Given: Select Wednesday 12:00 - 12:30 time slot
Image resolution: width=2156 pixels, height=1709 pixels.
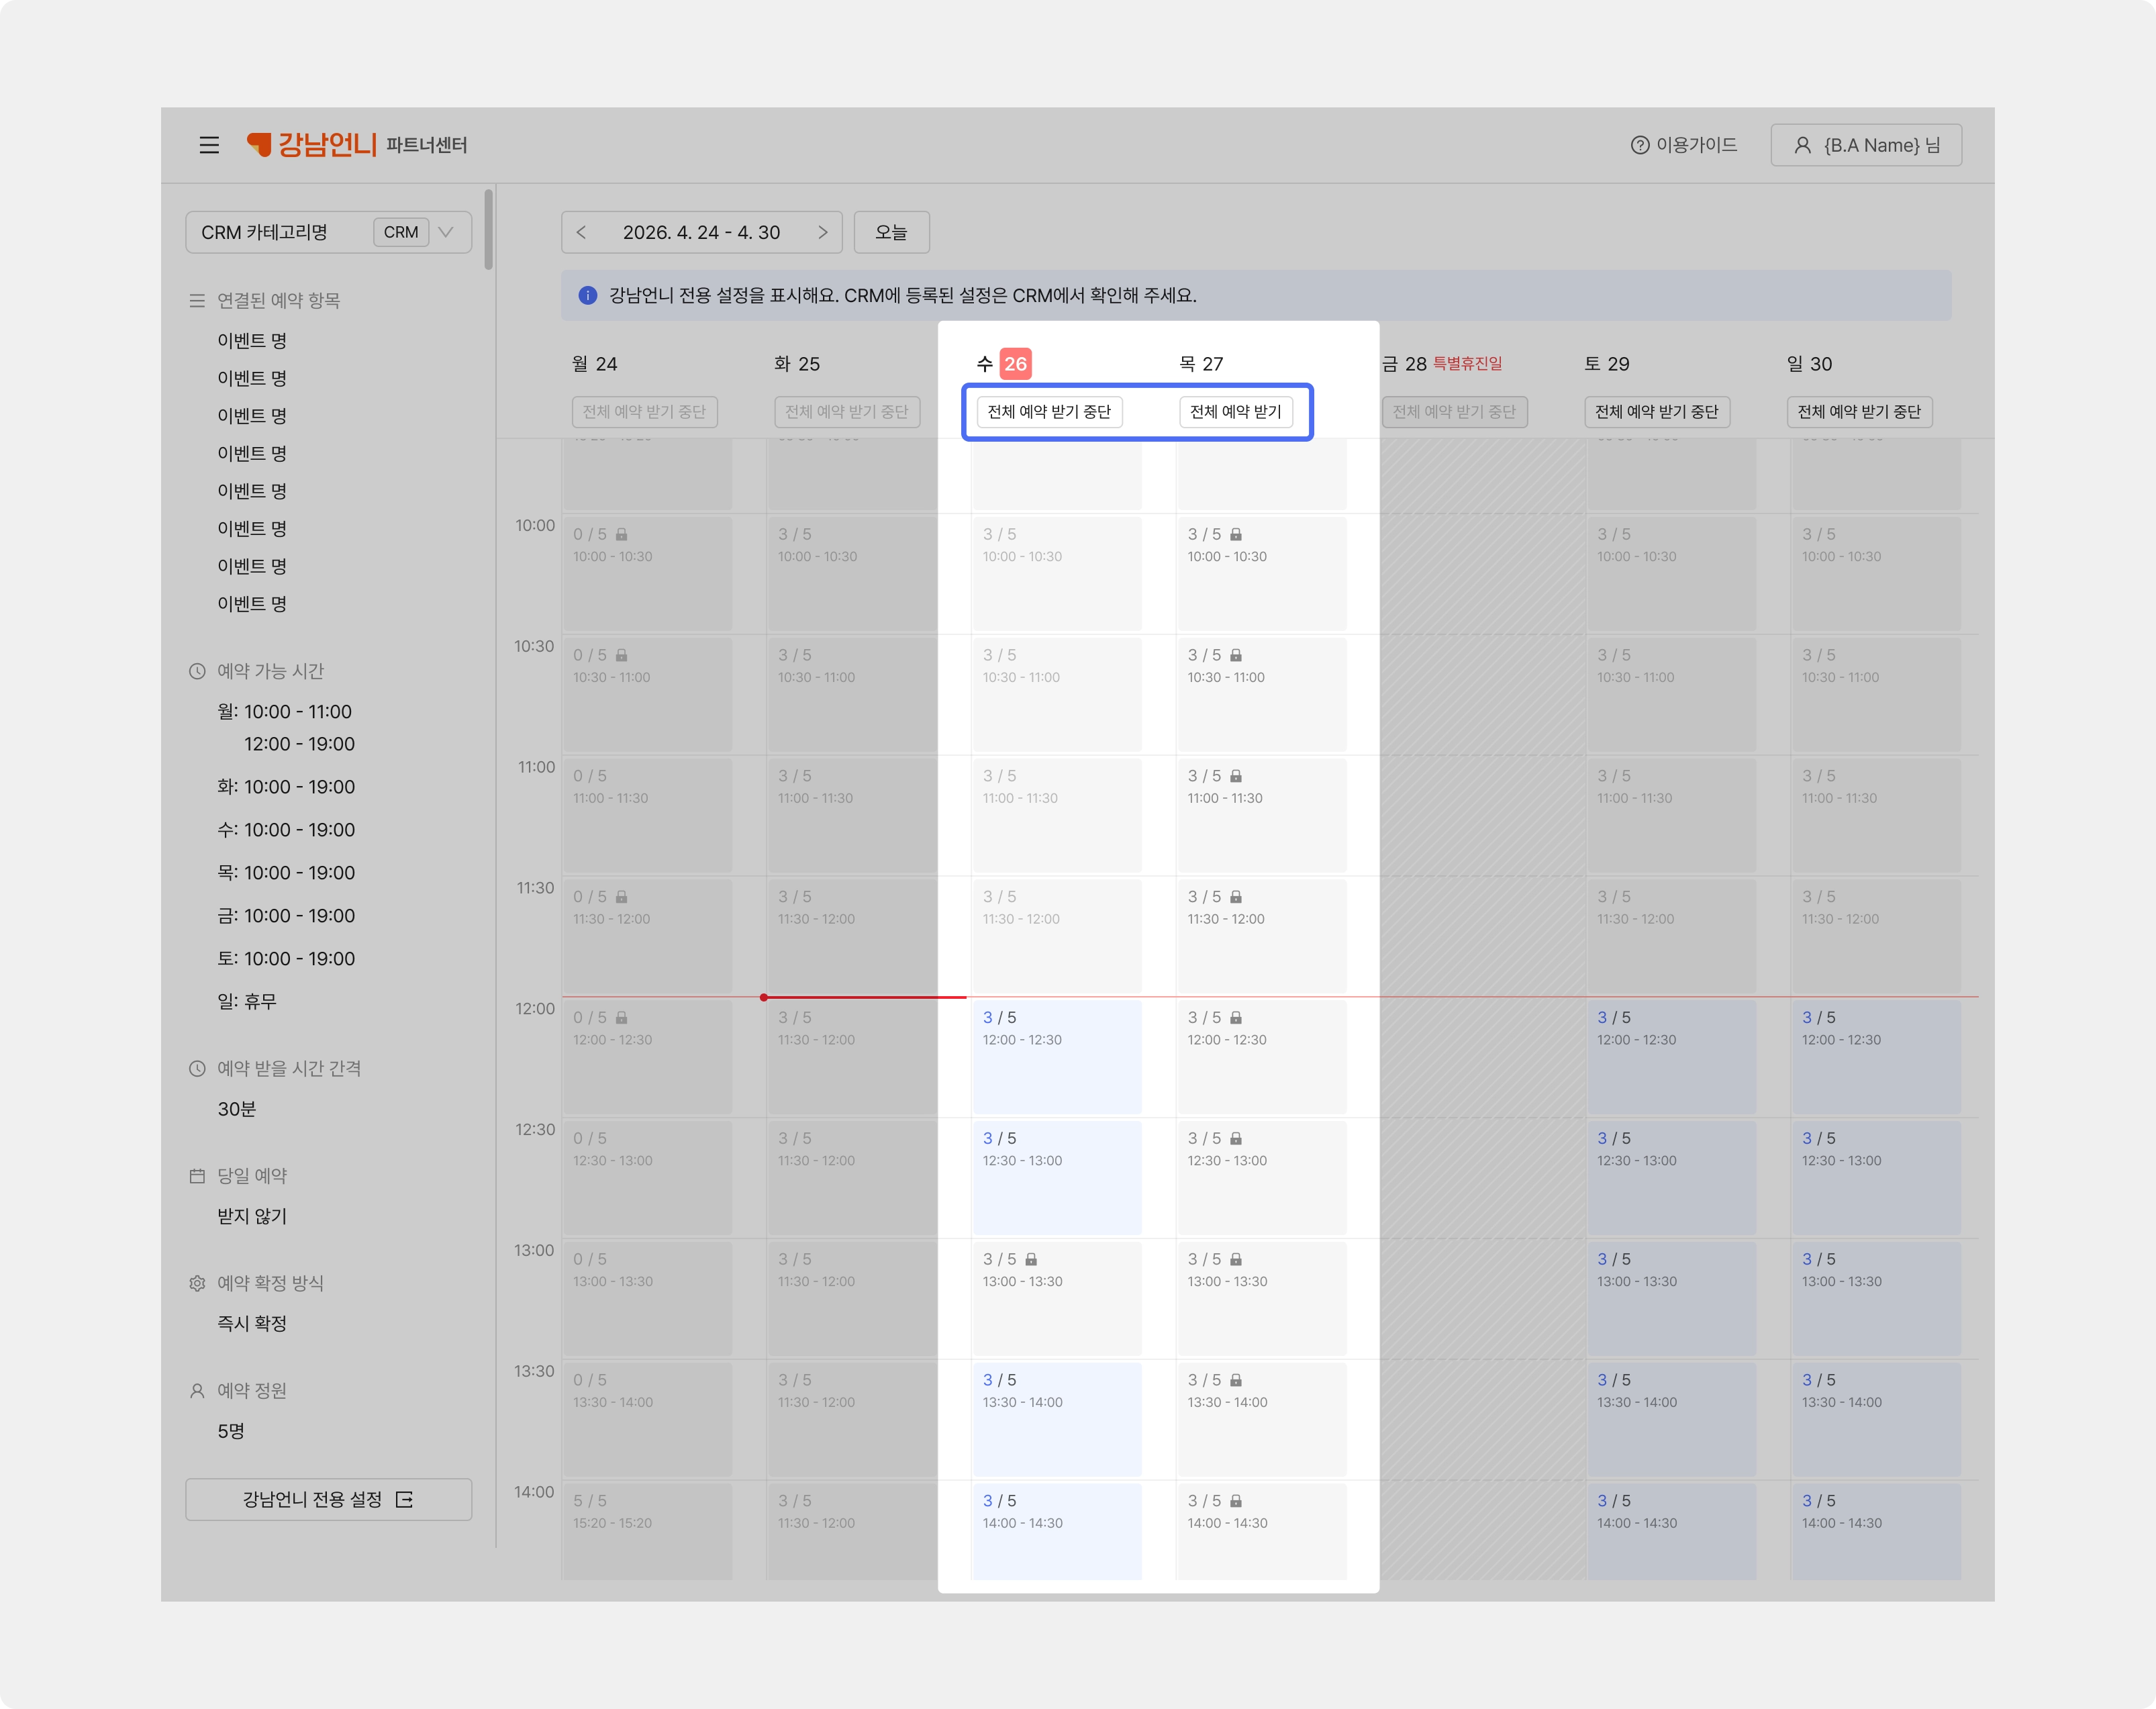Looking at the screenshot, I should coord(1056,1056).
